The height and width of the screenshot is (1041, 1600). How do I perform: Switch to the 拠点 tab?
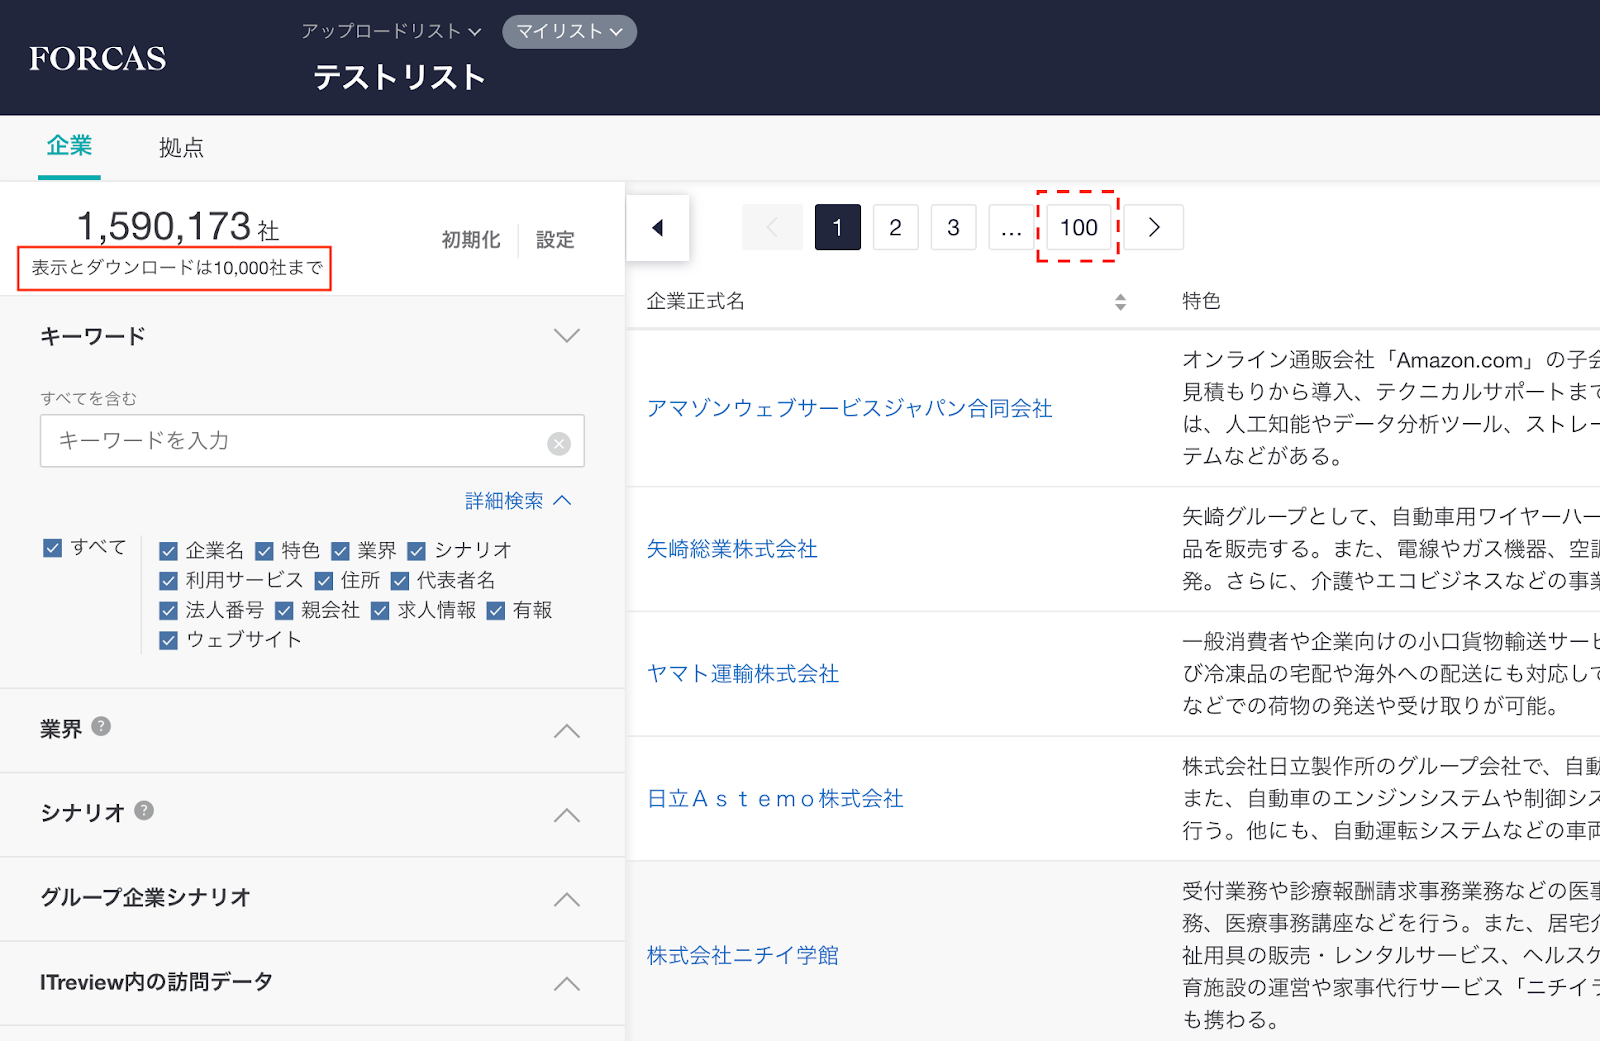point(181,148)
